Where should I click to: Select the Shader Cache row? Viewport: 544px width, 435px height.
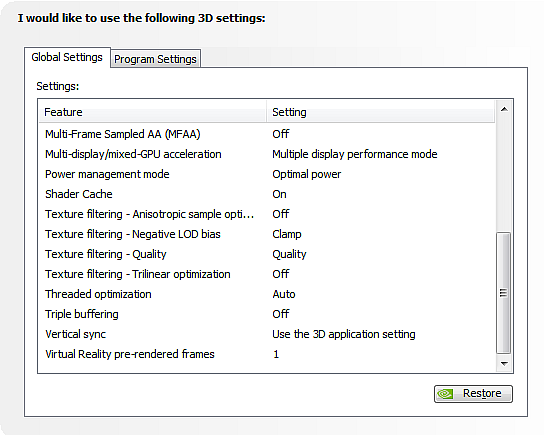(267, 194)
